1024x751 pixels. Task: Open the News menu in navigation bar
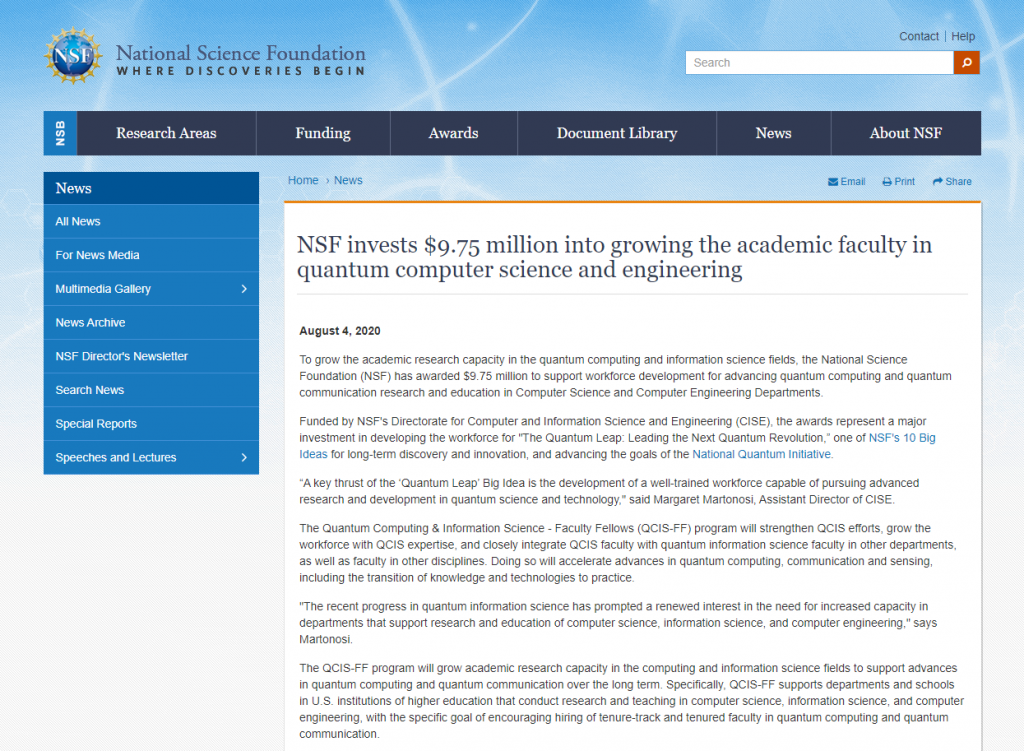[774, 133]
